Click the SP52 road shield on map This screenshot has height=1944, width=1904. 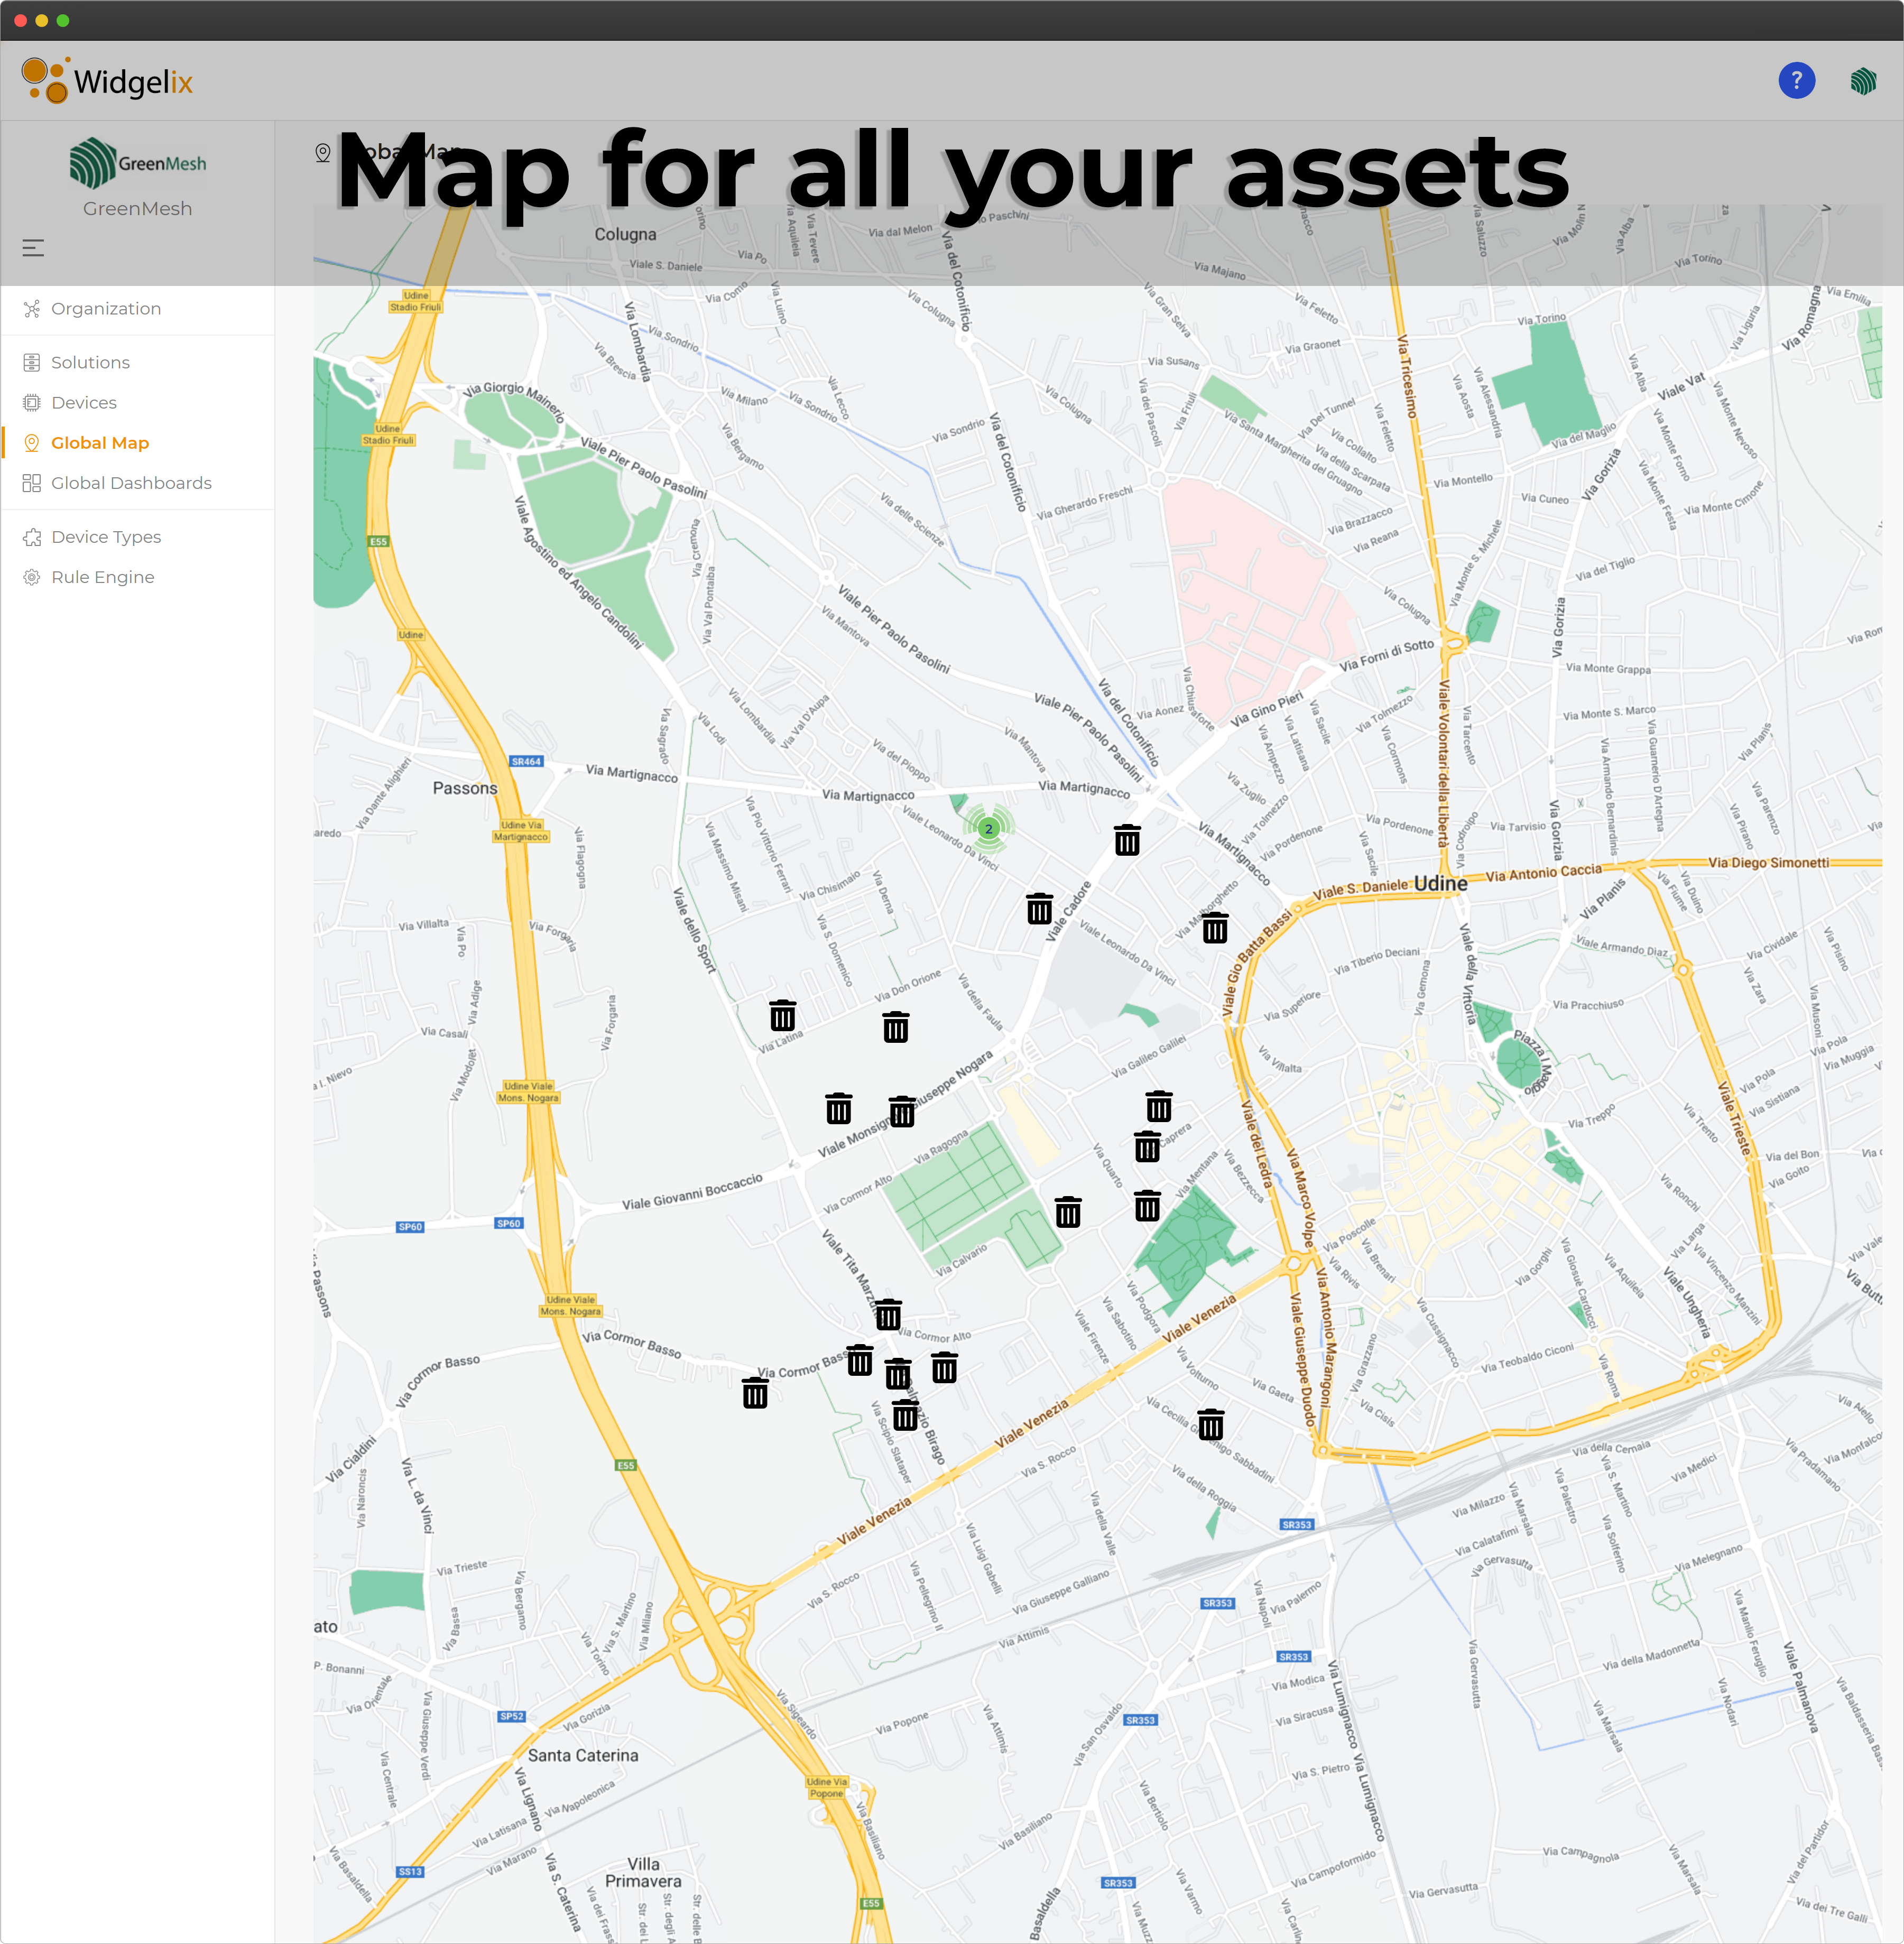pos(511,1716)
